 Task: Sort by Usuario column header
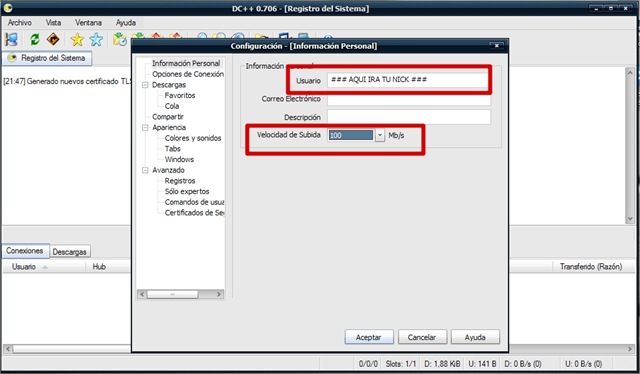pyautogui.click(x=44, y=267)
